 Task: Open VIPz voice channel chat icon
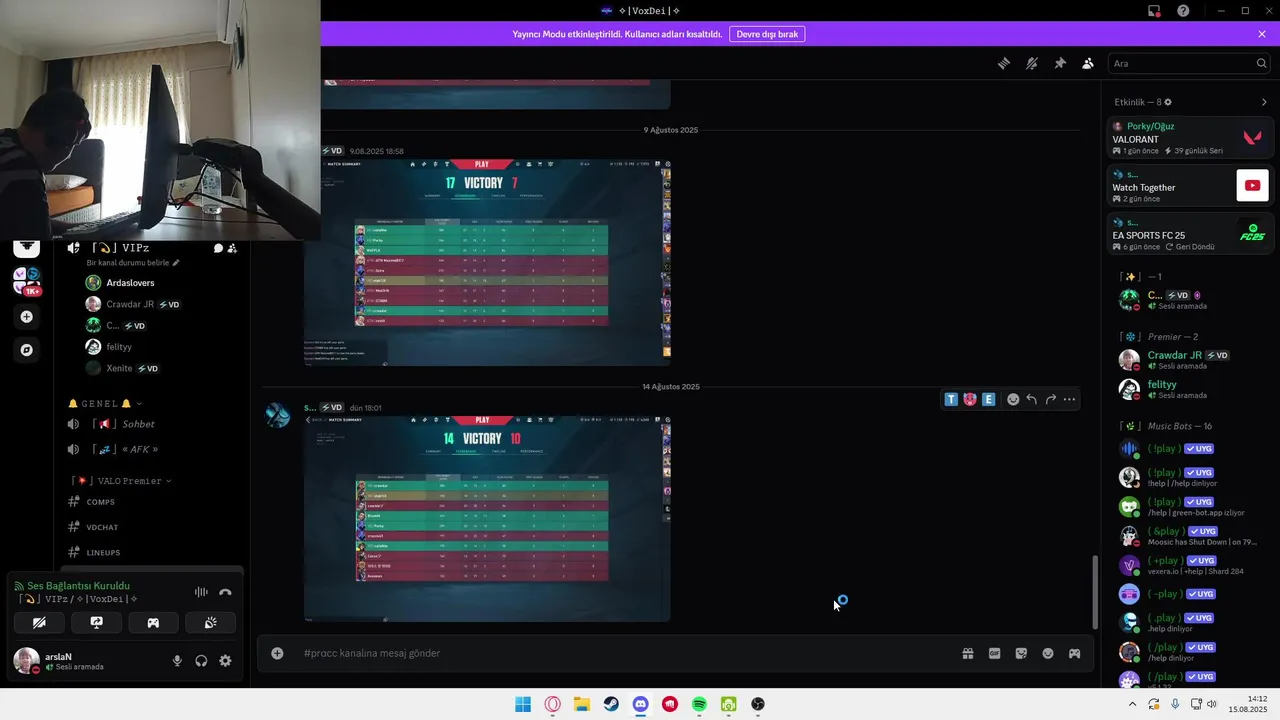pos(217,247)
